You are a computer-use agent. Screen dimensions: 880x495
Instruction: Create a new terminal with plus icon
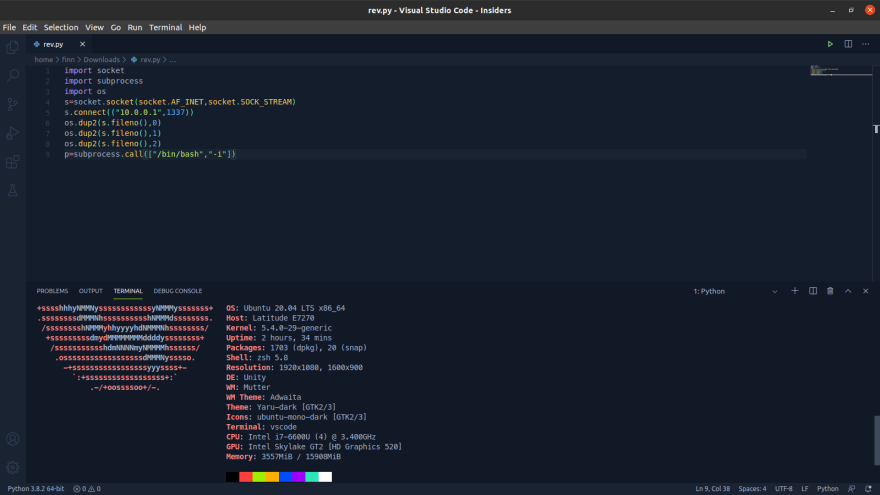(x=795, y=291)
